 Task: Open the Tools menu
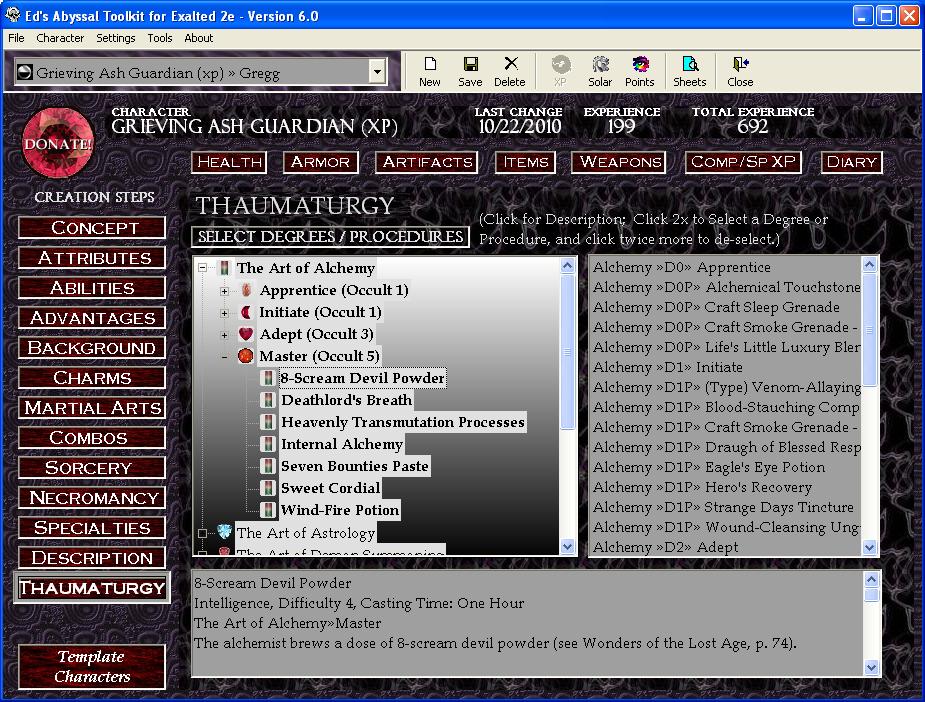click(x=160, y=38)
